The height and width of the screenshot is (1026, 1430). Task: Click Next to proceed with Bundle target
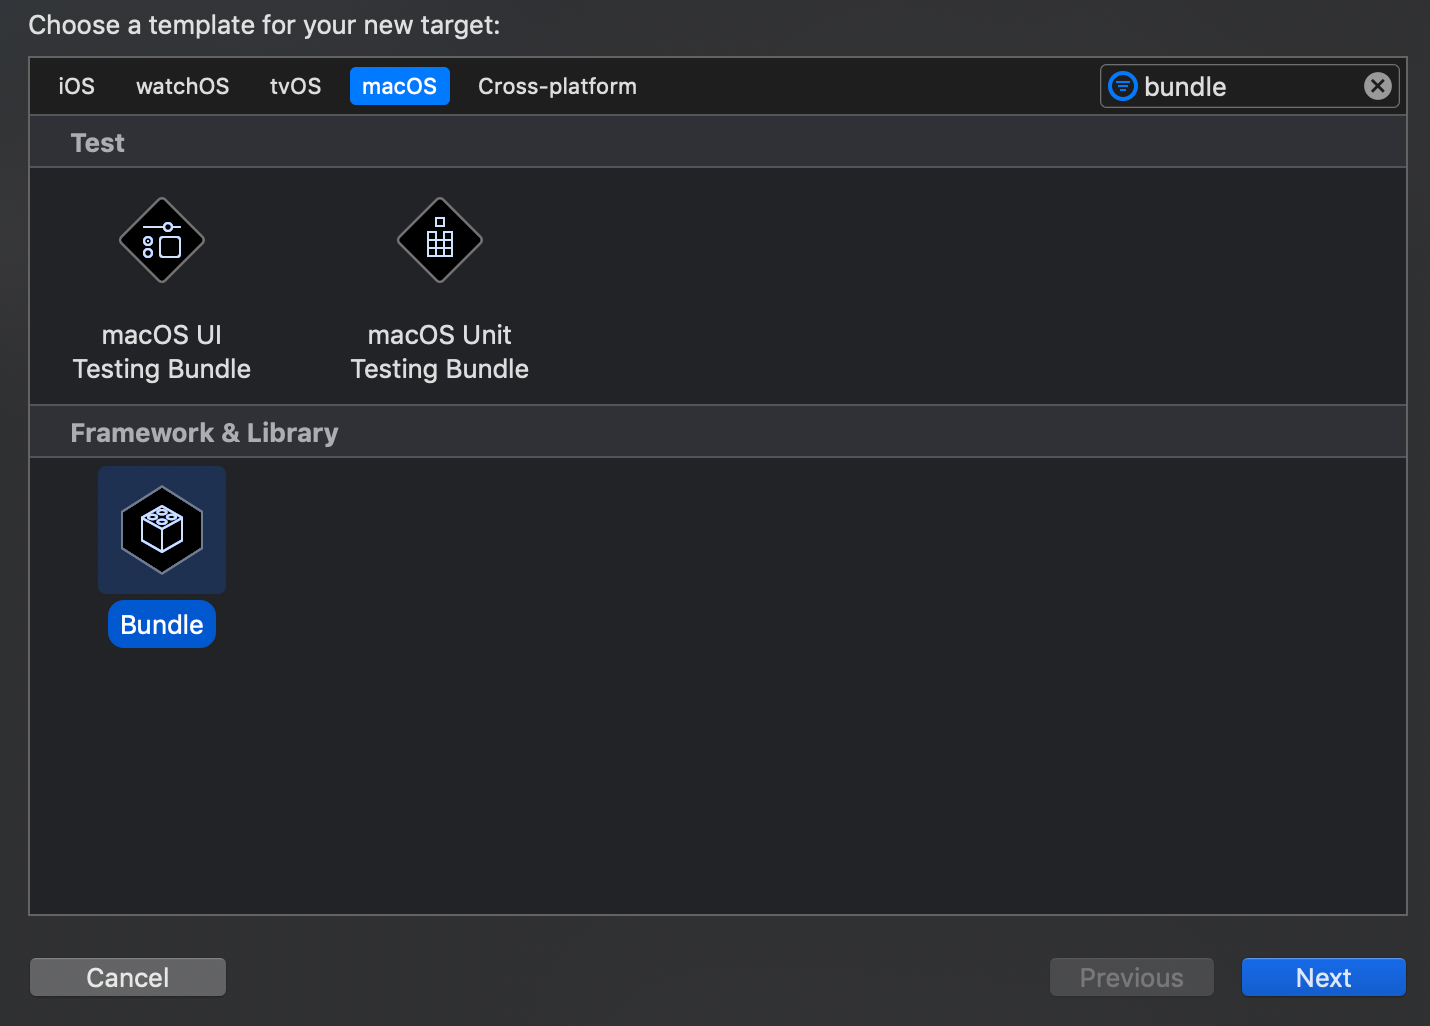pyautogui.click(x=1322, y=977)
